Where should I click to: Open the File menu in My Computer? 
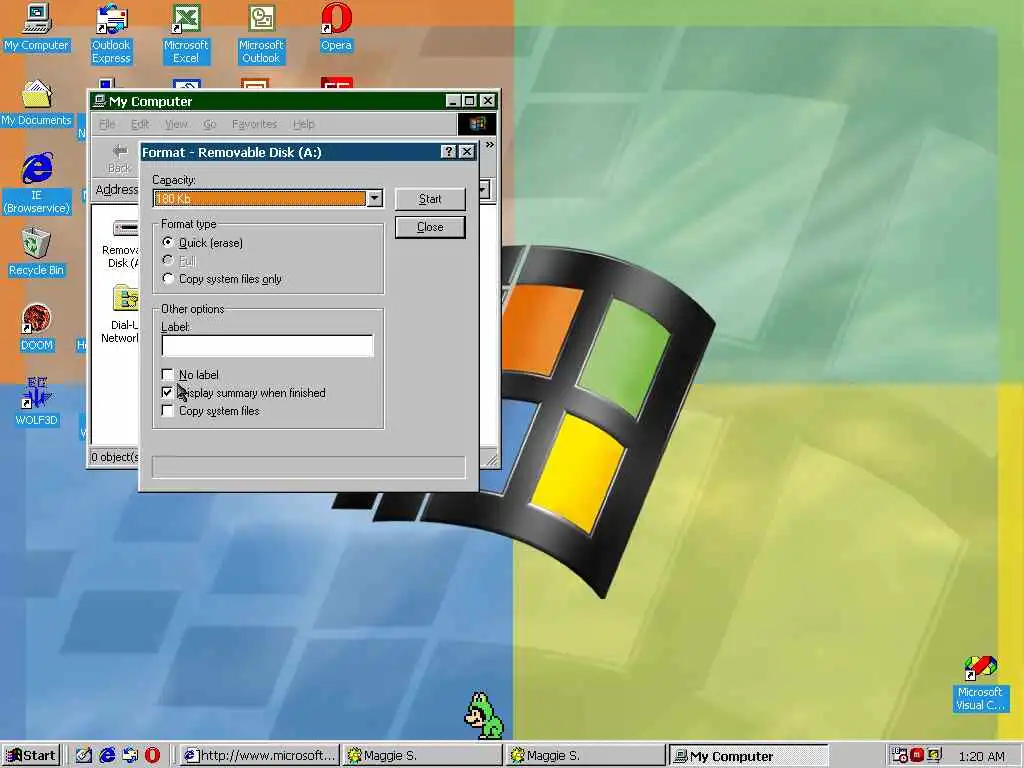[x=107, y=124]
